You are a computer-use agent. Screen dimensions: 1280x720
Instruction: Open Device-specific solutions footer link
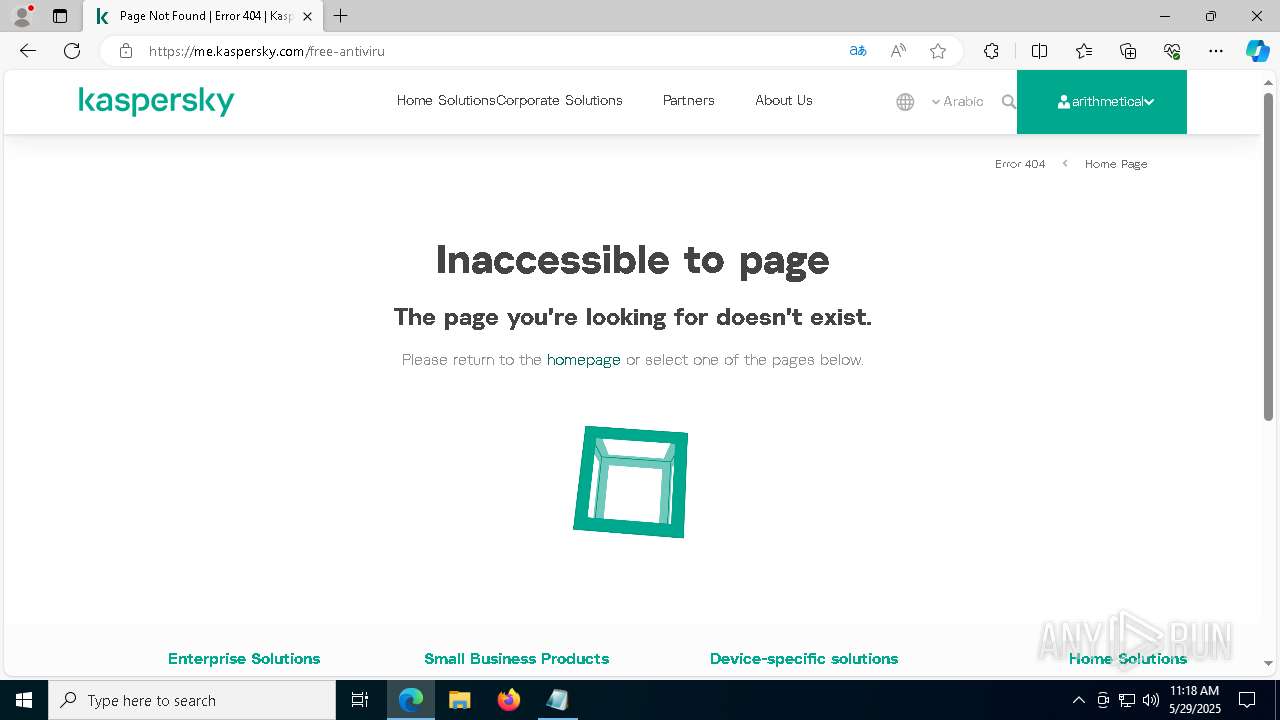click(x=804, y=658)
